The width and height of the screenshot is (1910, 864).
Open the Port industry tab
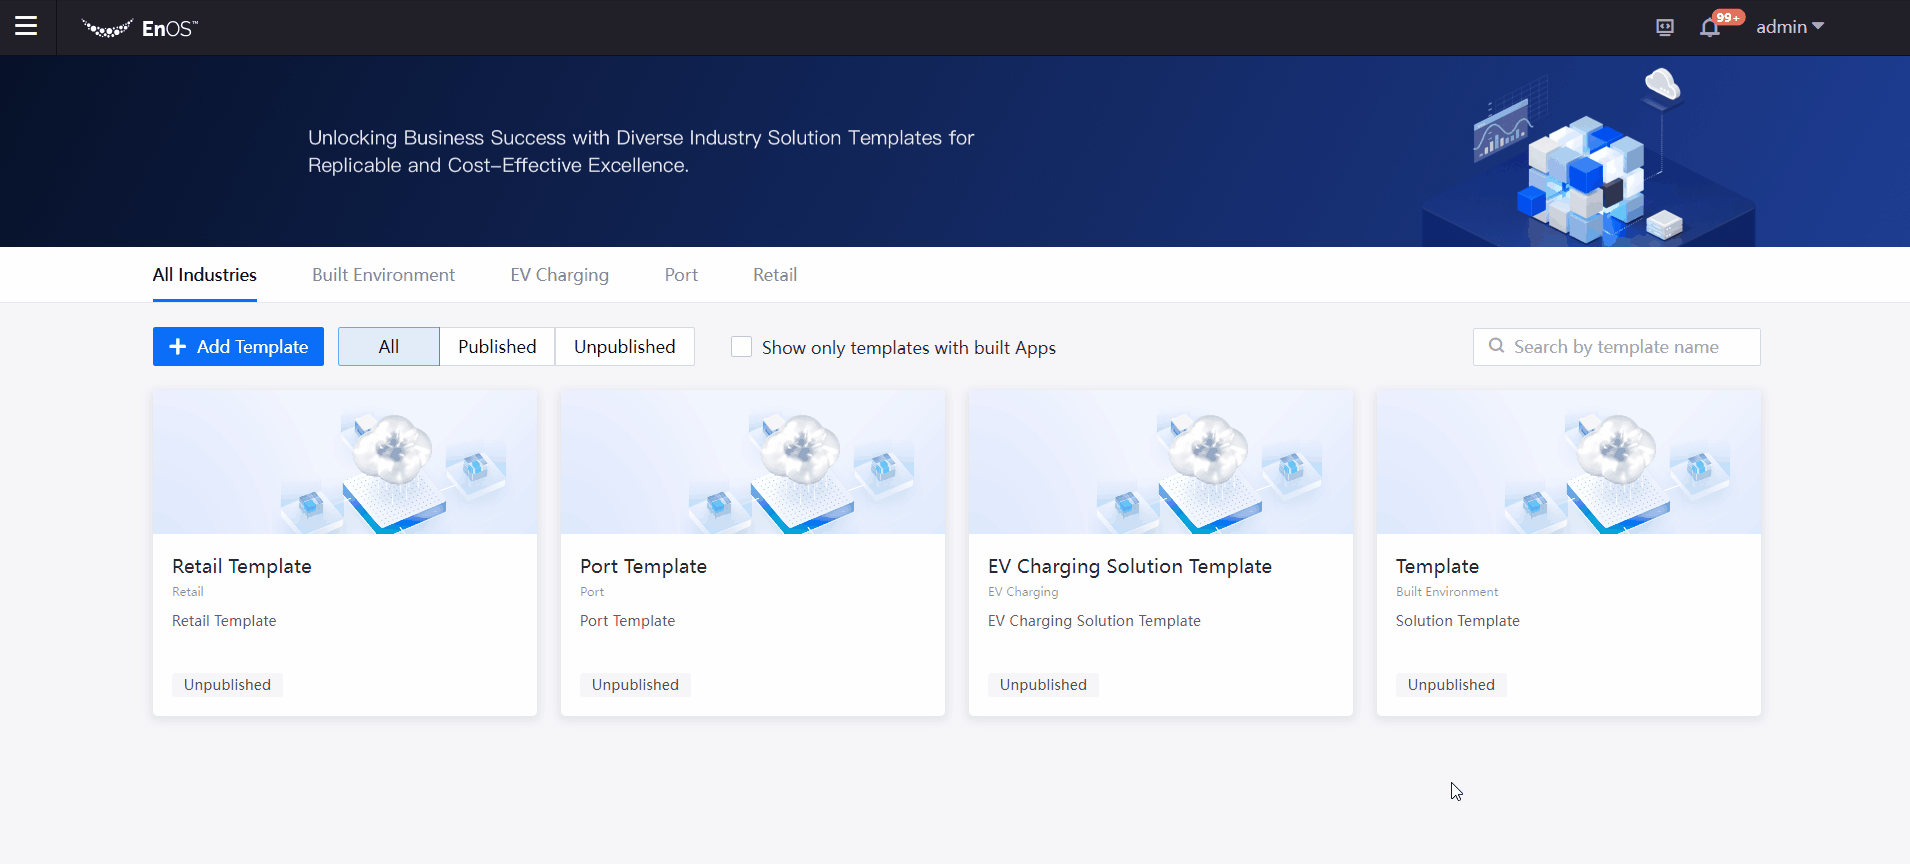[681, 275]
